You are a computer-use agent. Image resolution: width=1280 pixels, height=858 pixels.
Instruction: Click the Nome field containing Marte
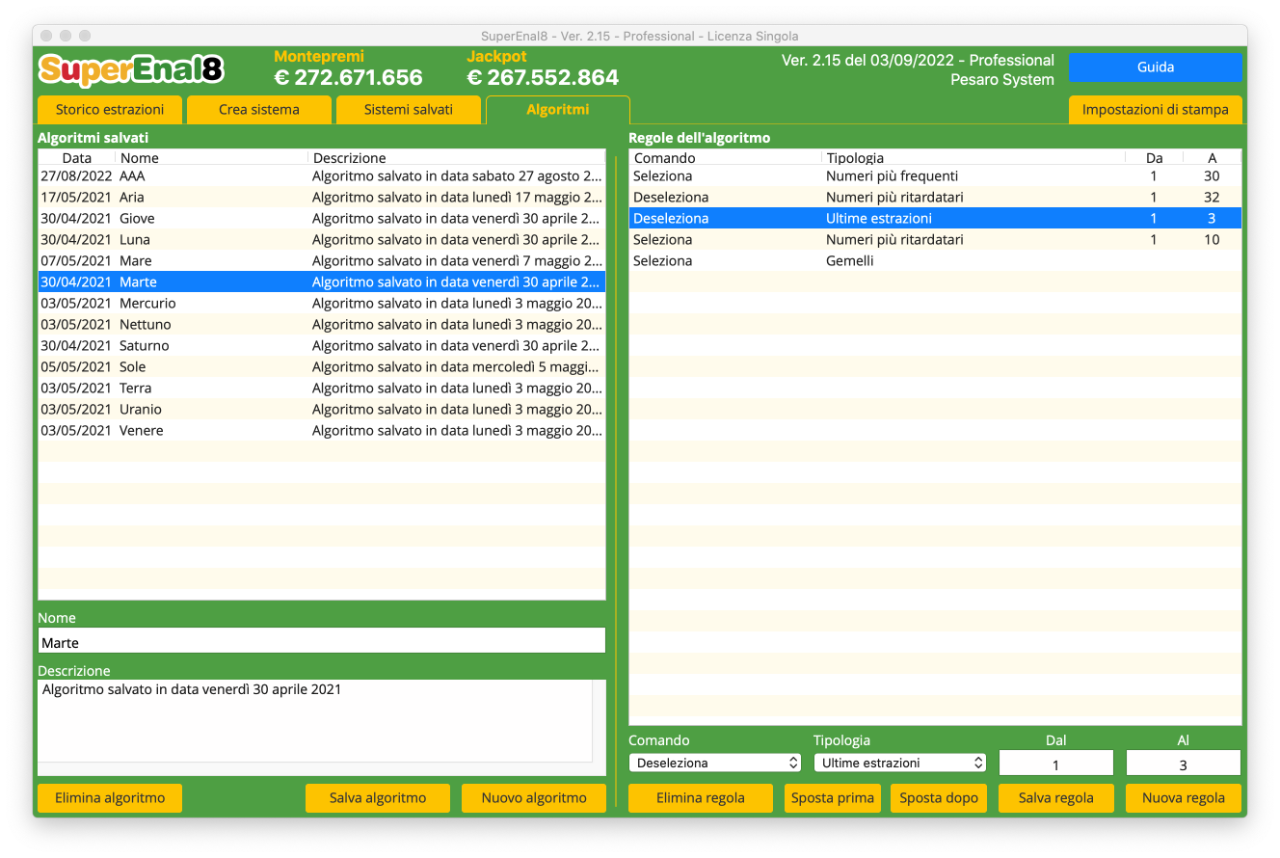click(x=322, y=641)
